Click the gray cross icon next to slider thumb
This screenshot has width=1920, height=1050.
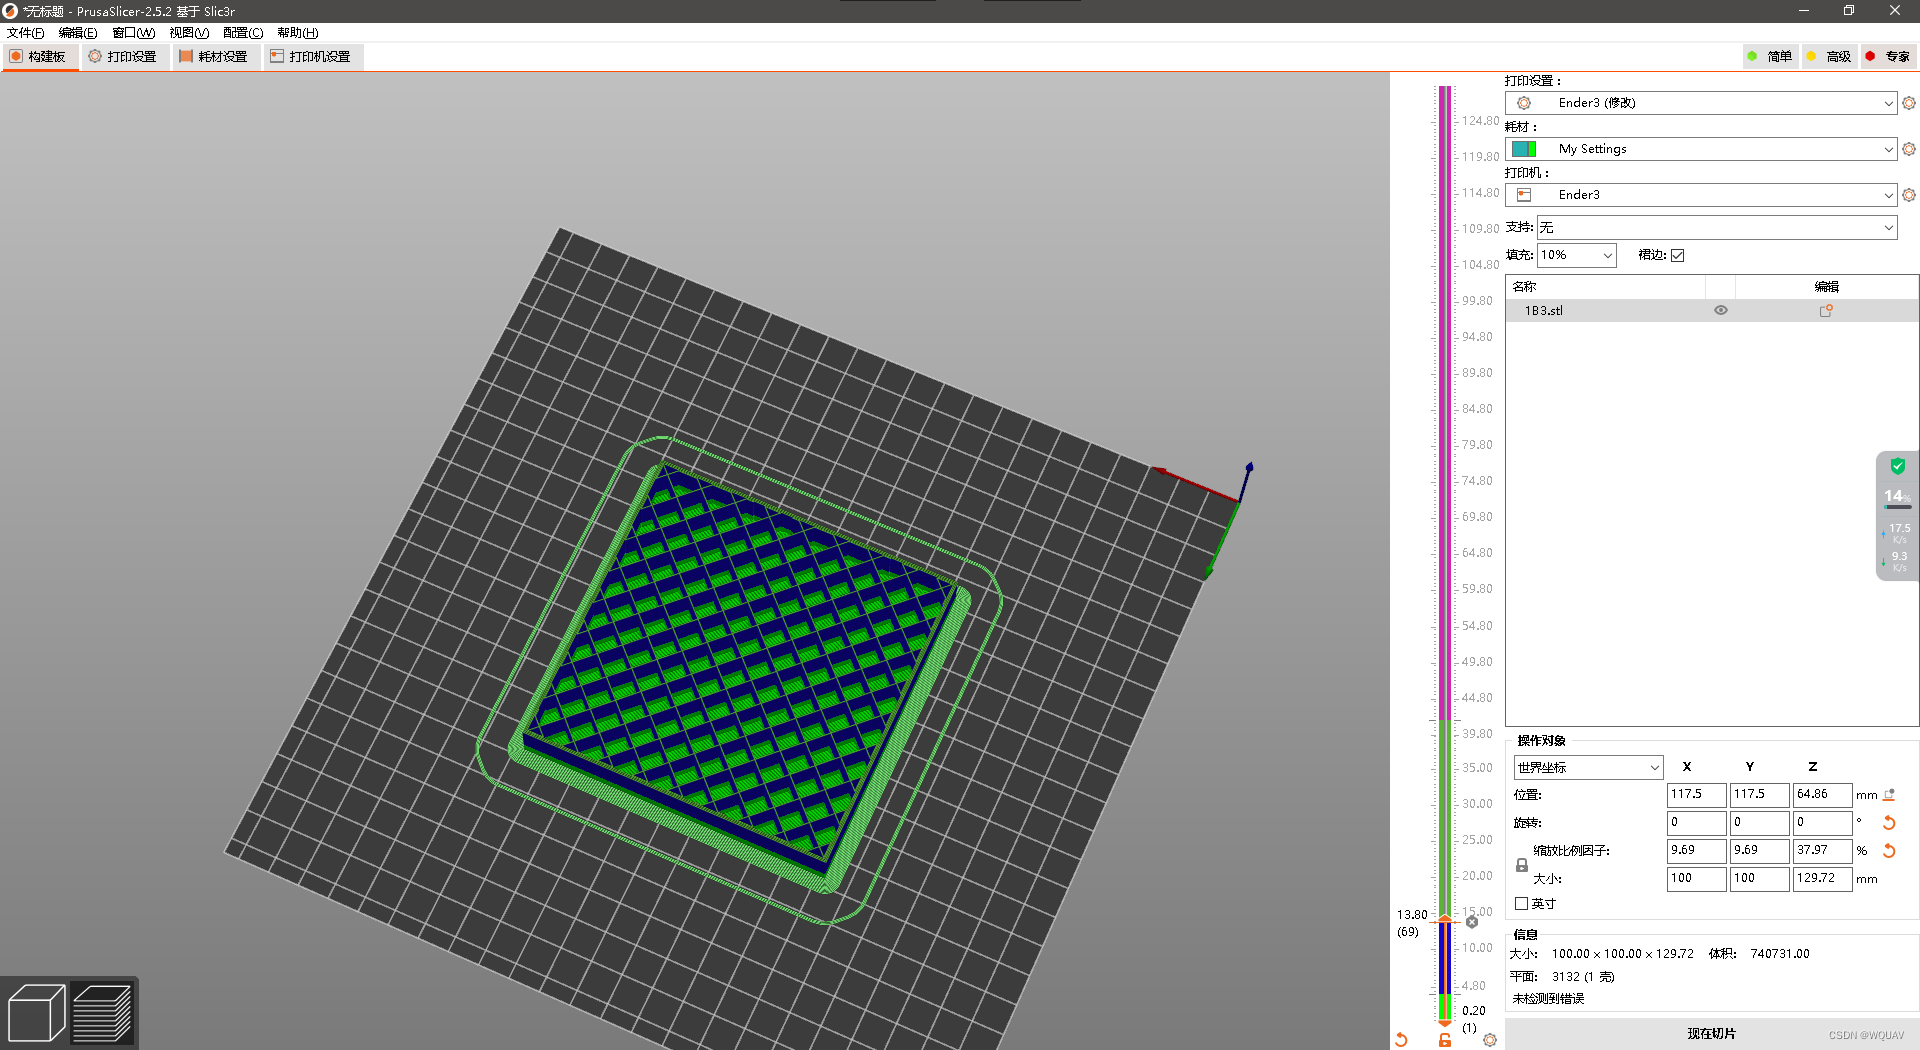click(1472, 922)
